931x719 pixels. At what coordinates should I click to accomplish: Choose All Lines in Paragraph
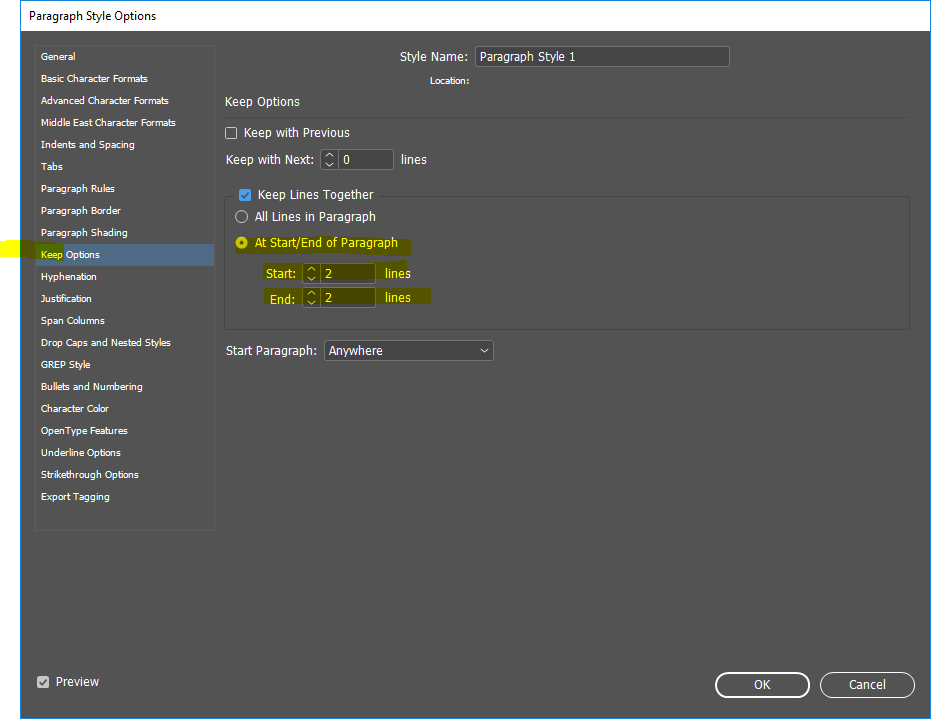point(242,217)
